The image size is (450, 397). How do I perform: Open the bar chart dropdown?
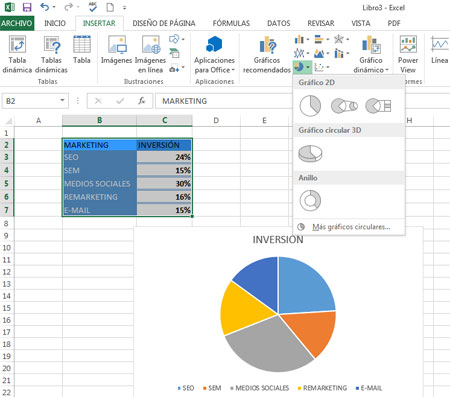(x=322, y=40)
